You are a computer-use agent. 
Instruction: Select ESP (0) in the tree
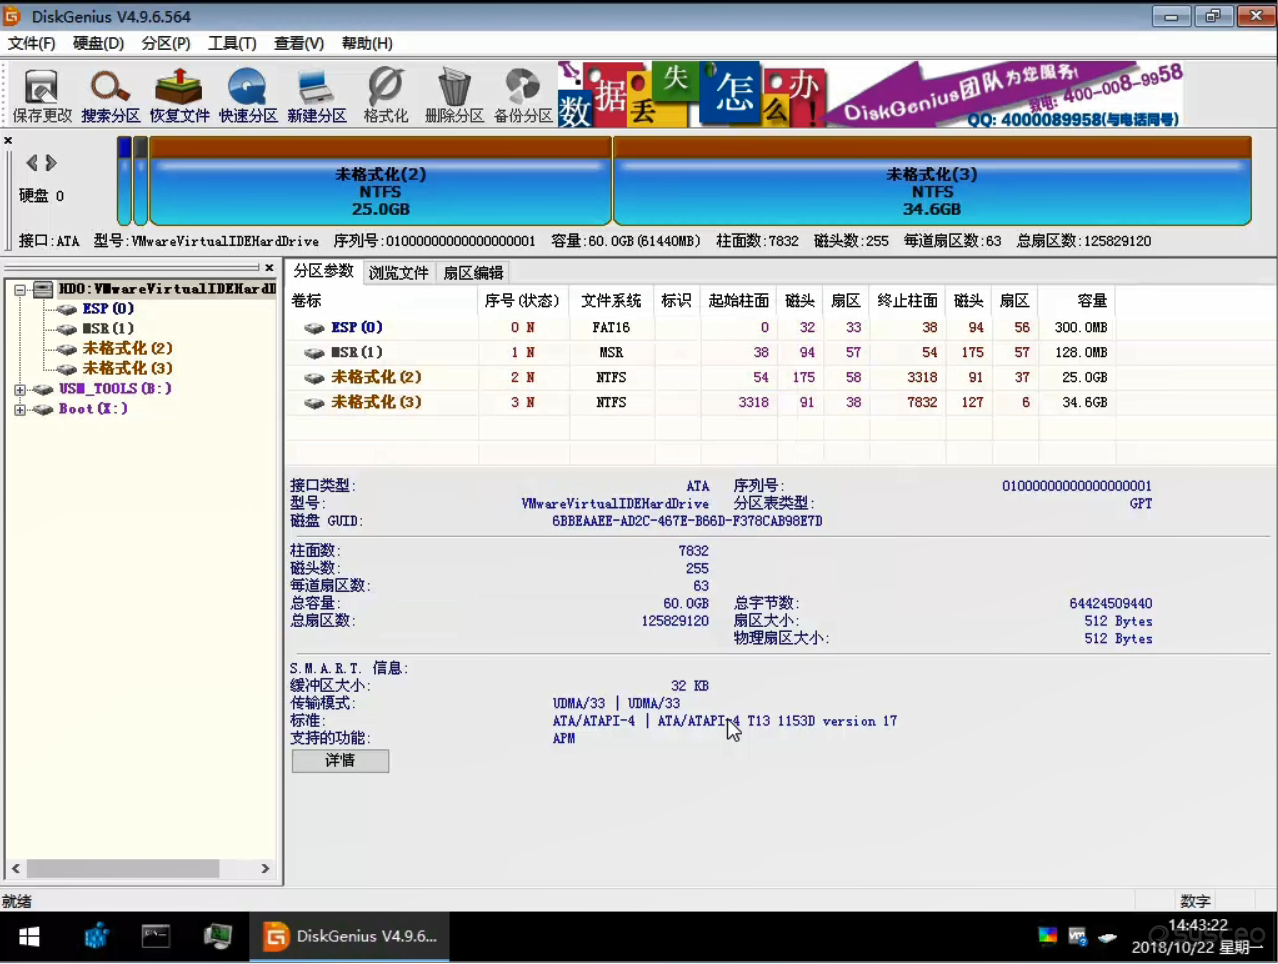click(x=108, y=308)
